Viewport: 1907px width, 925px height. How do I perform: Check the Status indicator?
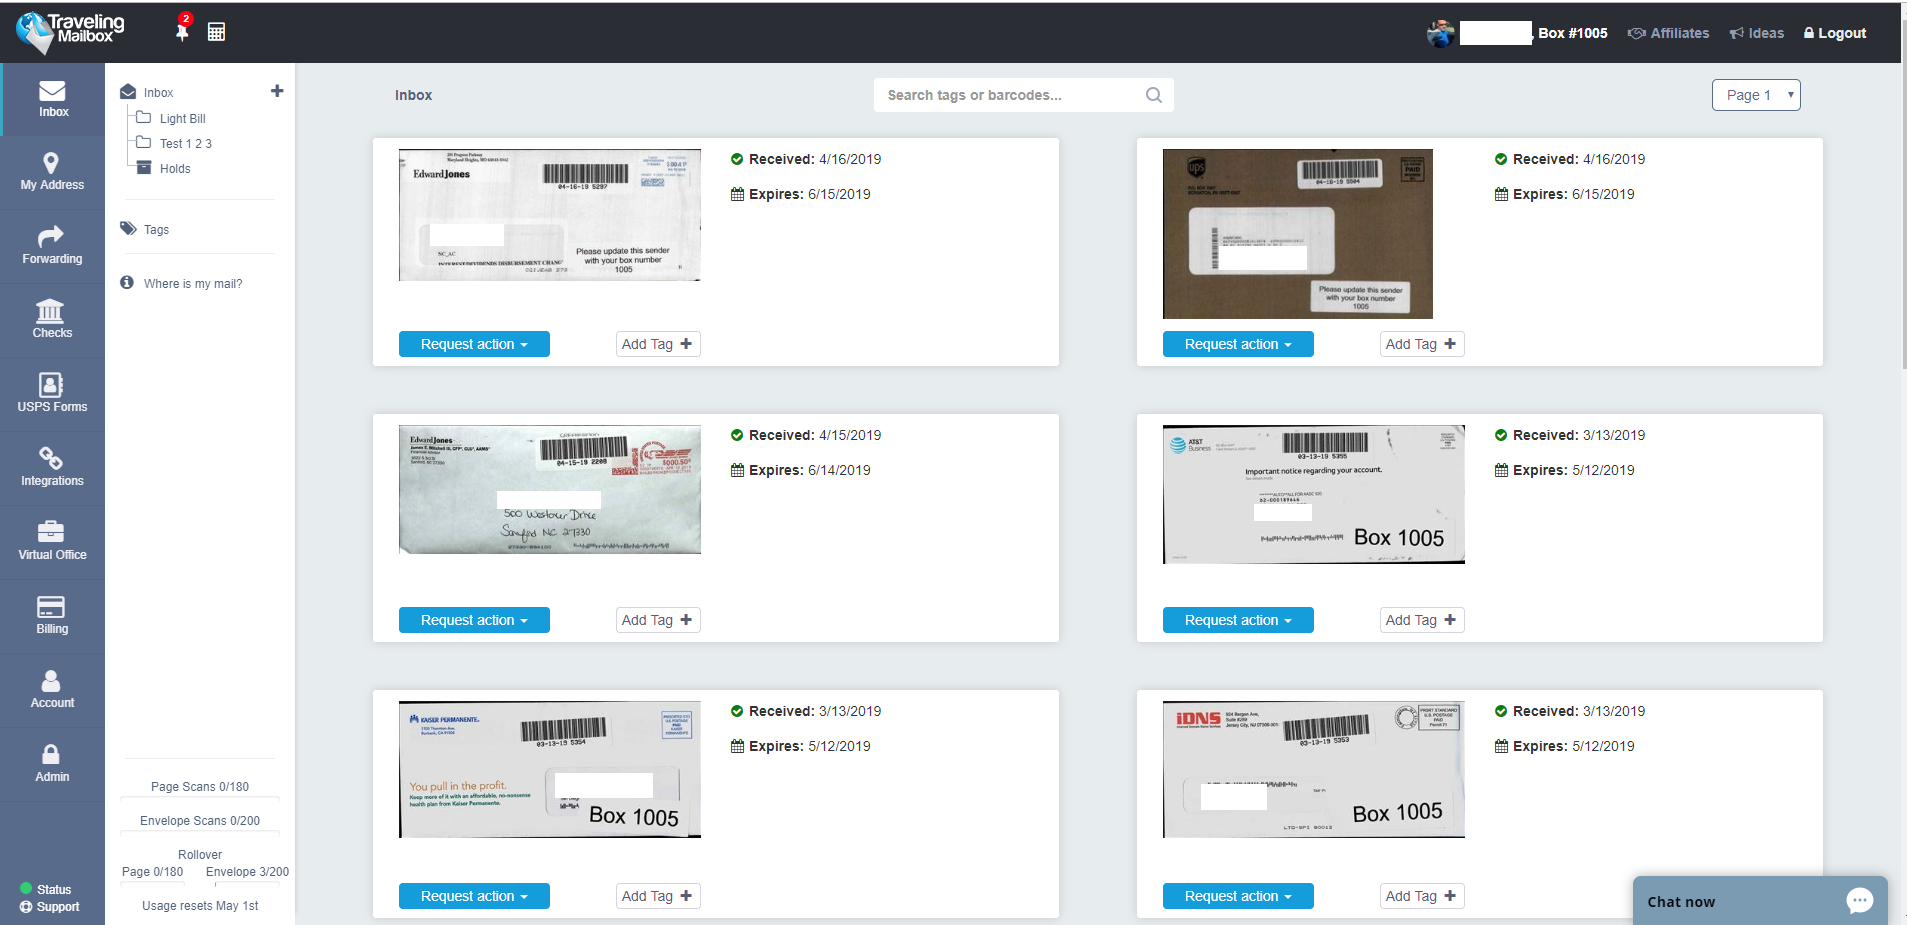[x=46, y=889]
